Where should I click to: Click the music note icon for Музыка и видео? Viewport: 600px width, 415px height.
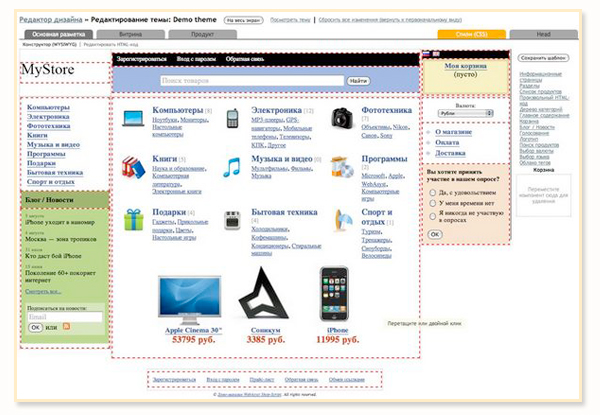tap(232, 167)
